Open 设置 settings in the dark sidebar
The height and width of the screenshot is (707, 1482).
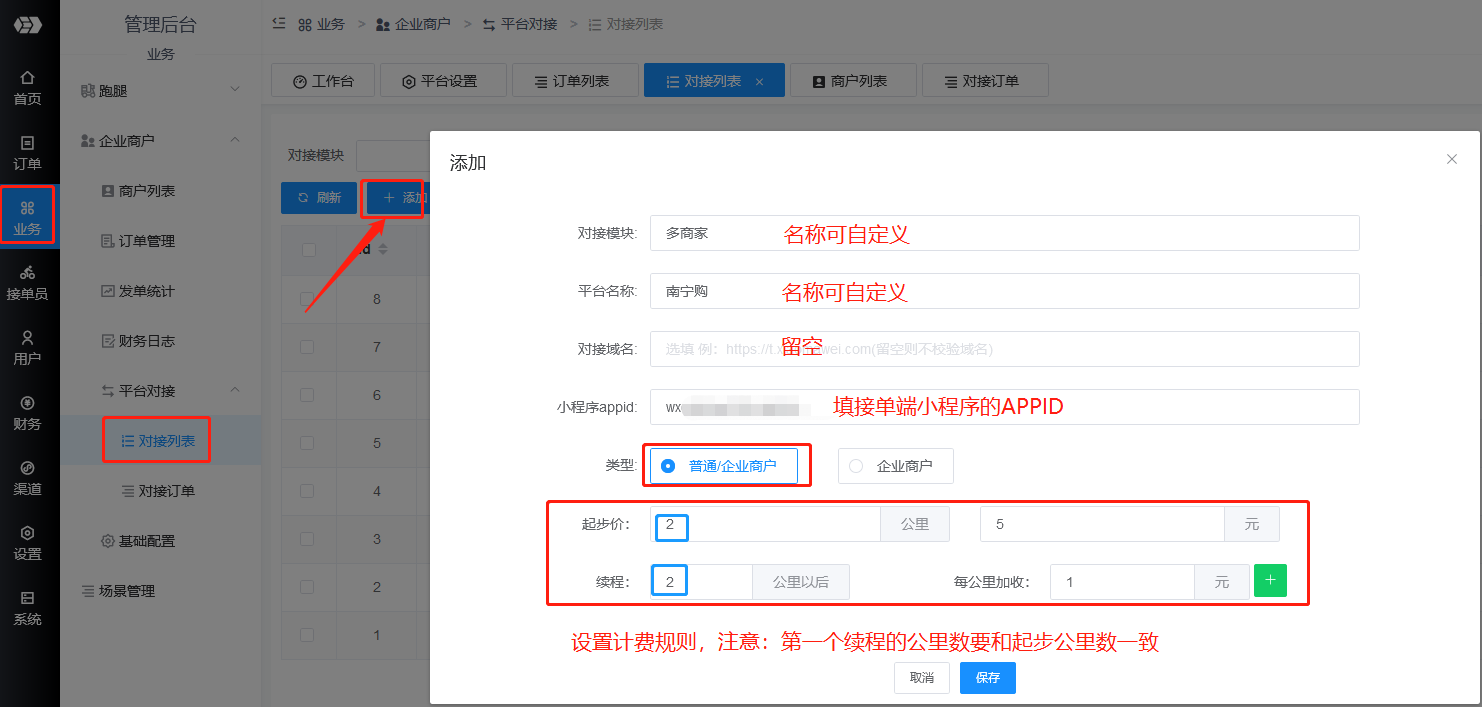(x=28, y=543)
